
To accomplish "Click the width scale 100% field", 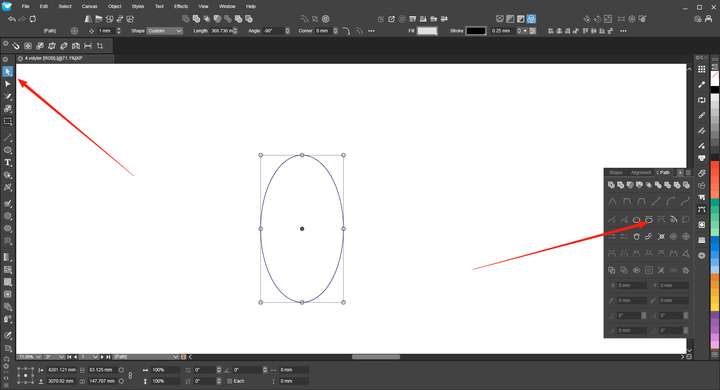I will tap(165, 370).
